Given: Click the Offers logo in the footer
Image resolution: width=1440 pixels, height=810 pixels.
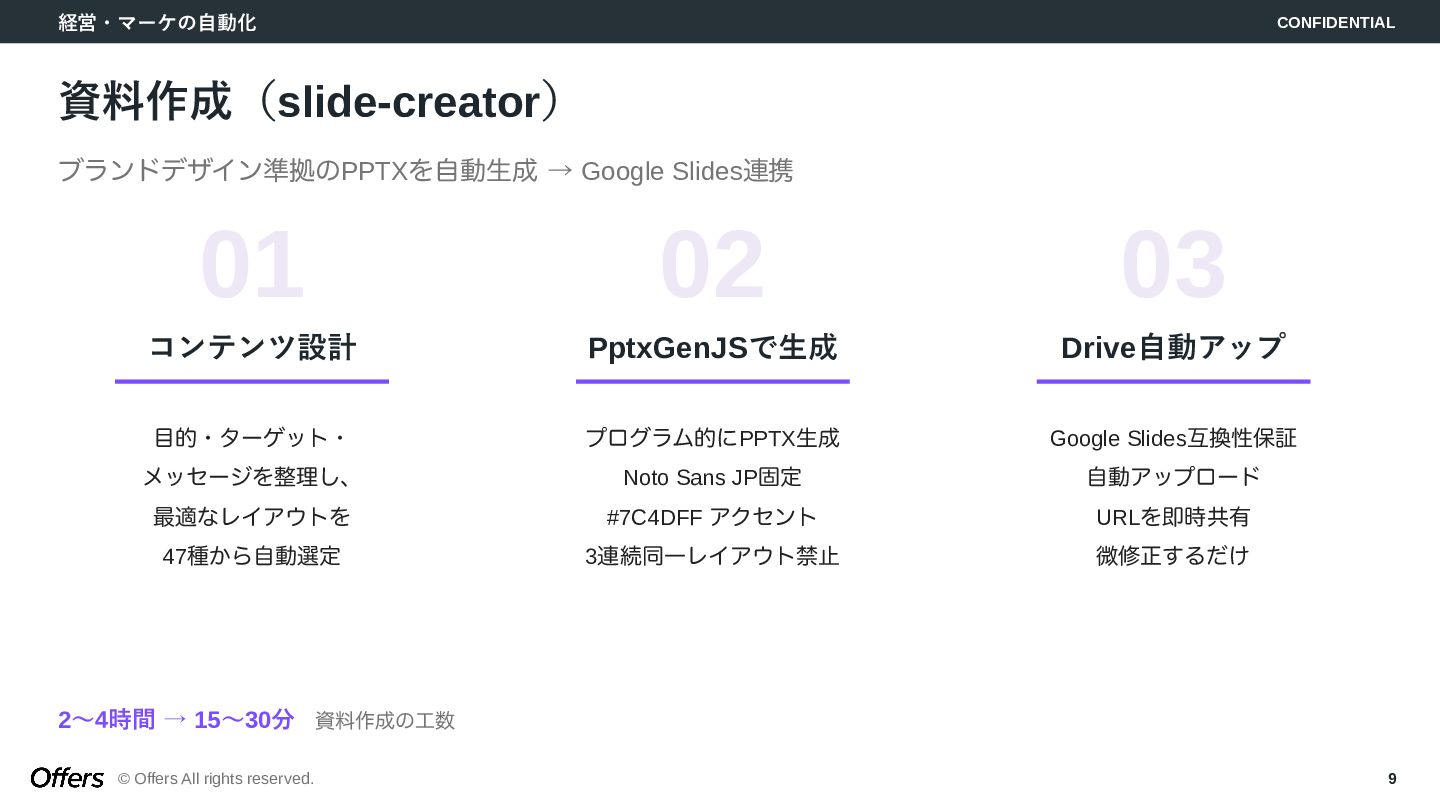Looking at the screenshot, I should [x=67, y=778].
